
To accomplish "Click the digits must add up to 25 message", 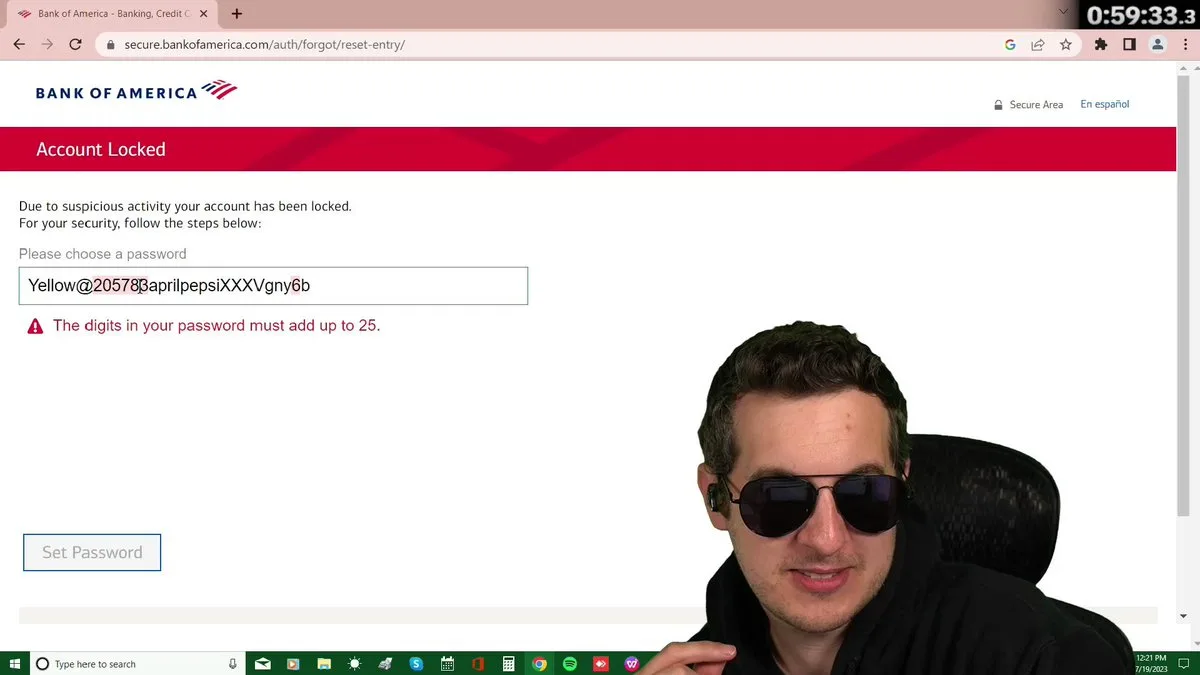I will 216,325.
